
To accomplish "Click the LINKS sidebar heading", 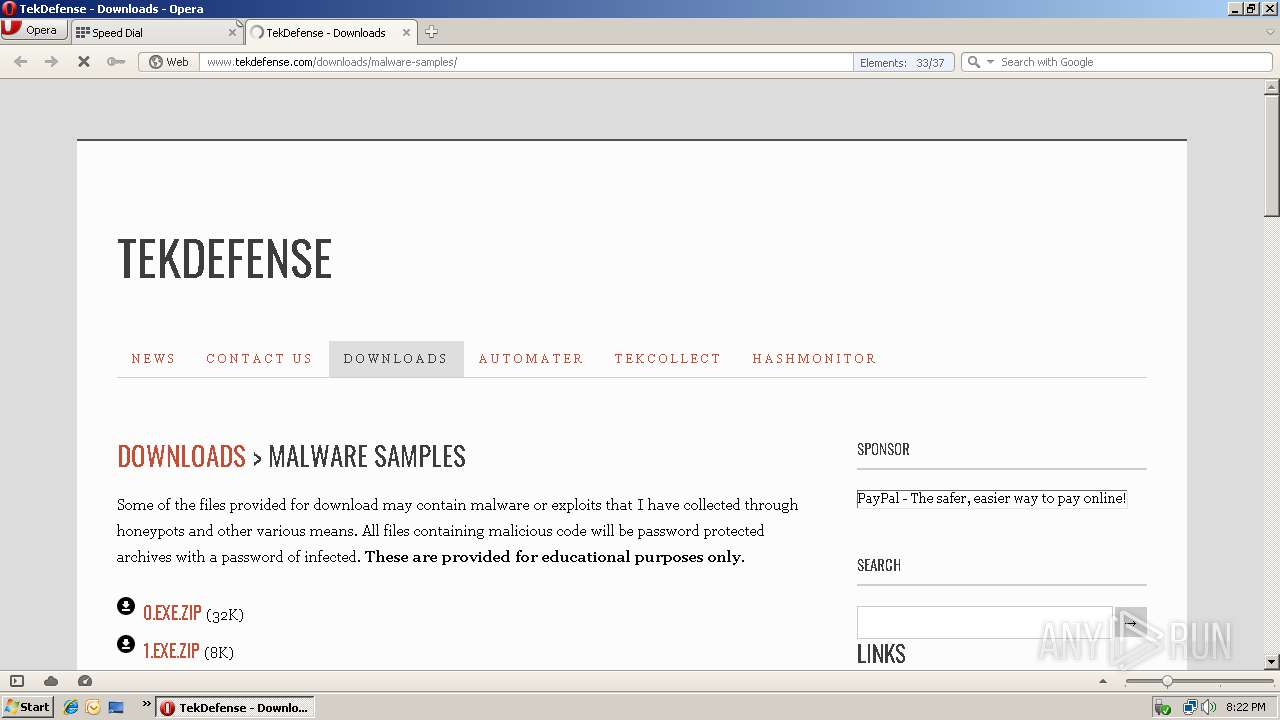I will 881,653.
